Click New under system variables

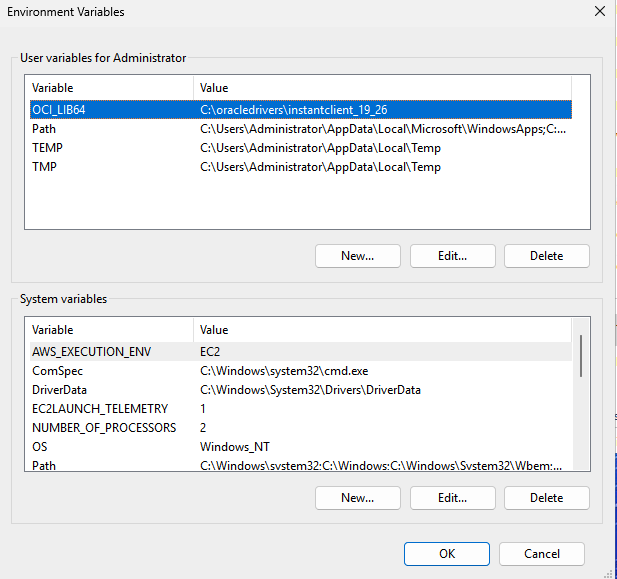(357, 498)
